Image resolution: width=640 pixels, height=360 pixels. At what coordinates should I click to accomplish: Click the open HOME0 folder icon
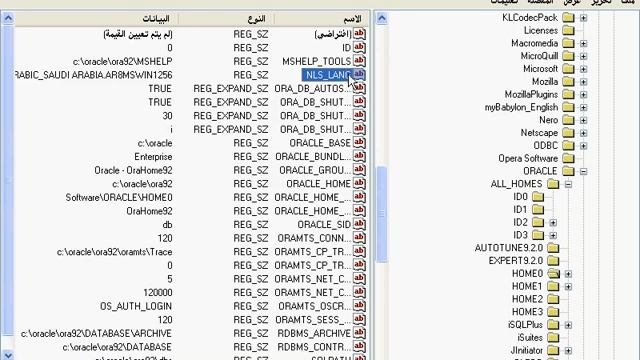553,273
